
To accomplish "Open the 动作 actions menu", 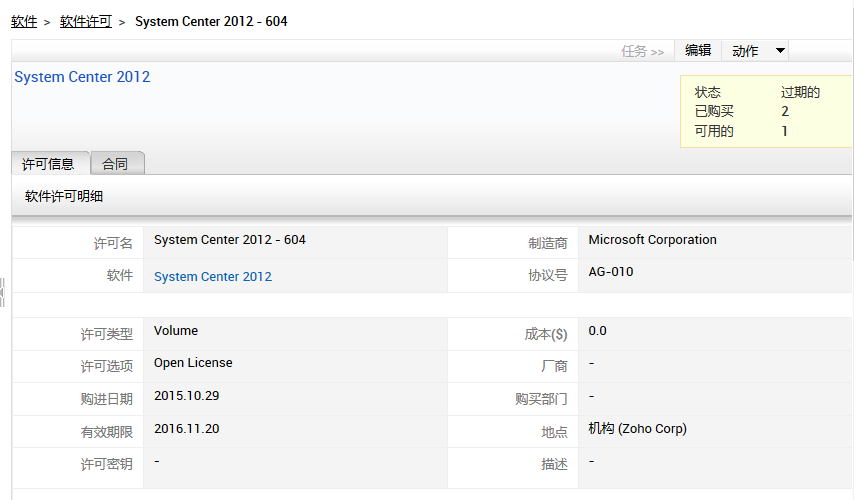I will (x=746, y=51).
